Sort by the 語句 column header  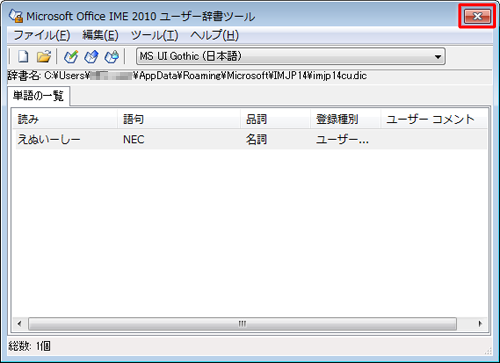point(179,119)
